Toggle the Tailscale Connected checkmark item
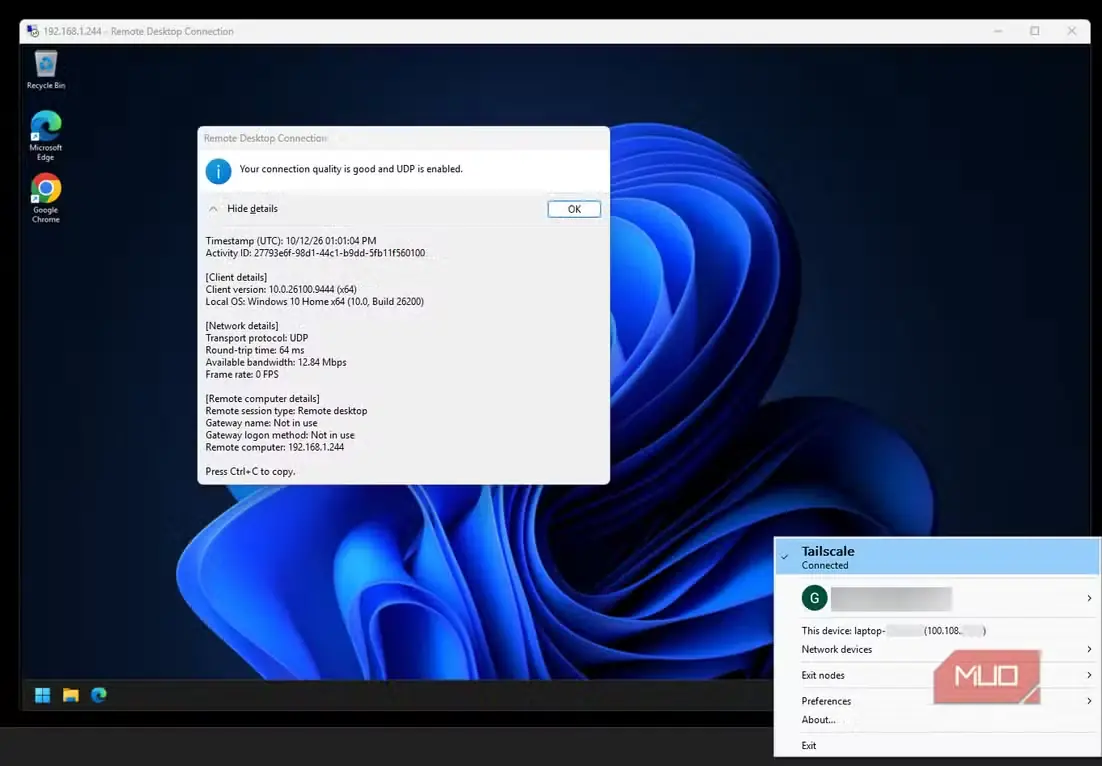 [x=937, y=557]
